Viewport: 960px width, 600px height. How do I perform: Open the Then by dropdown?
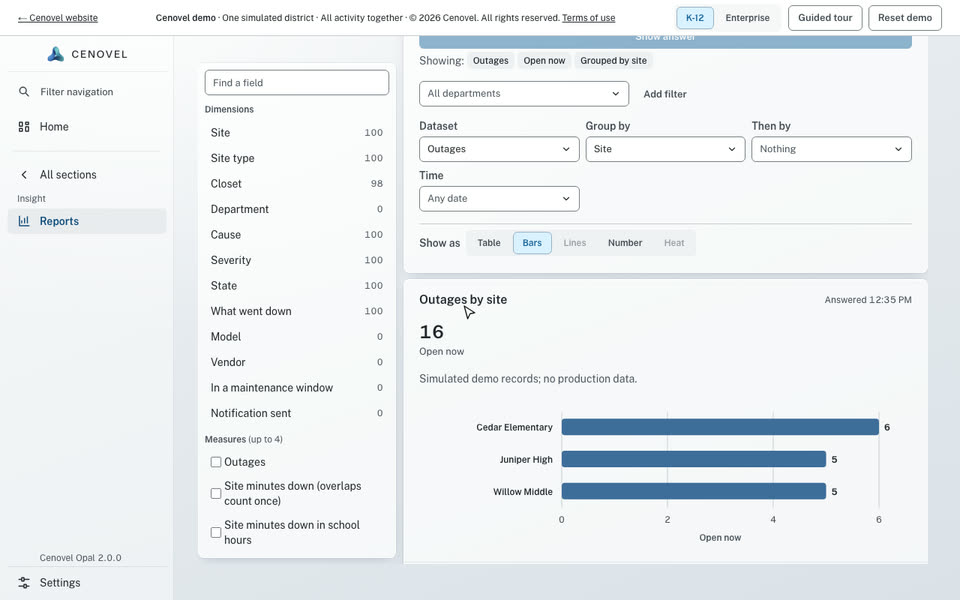pyautogui.click(x=831, y=149)
